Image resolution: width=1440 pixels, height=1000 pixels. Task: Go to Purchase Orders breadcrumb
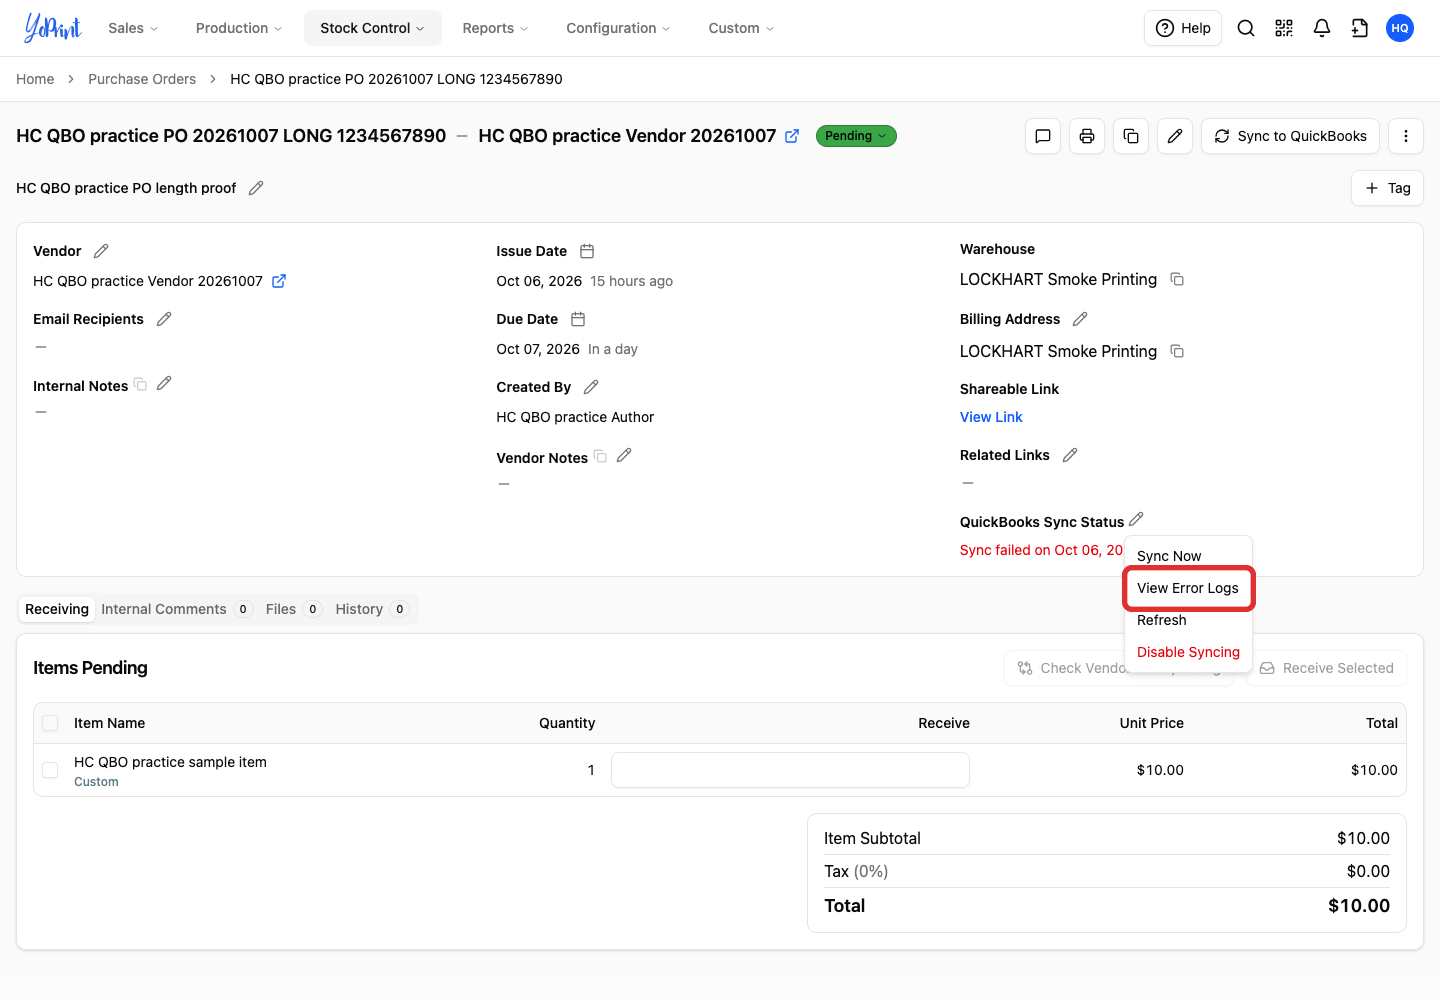click(x=142, y=79)
